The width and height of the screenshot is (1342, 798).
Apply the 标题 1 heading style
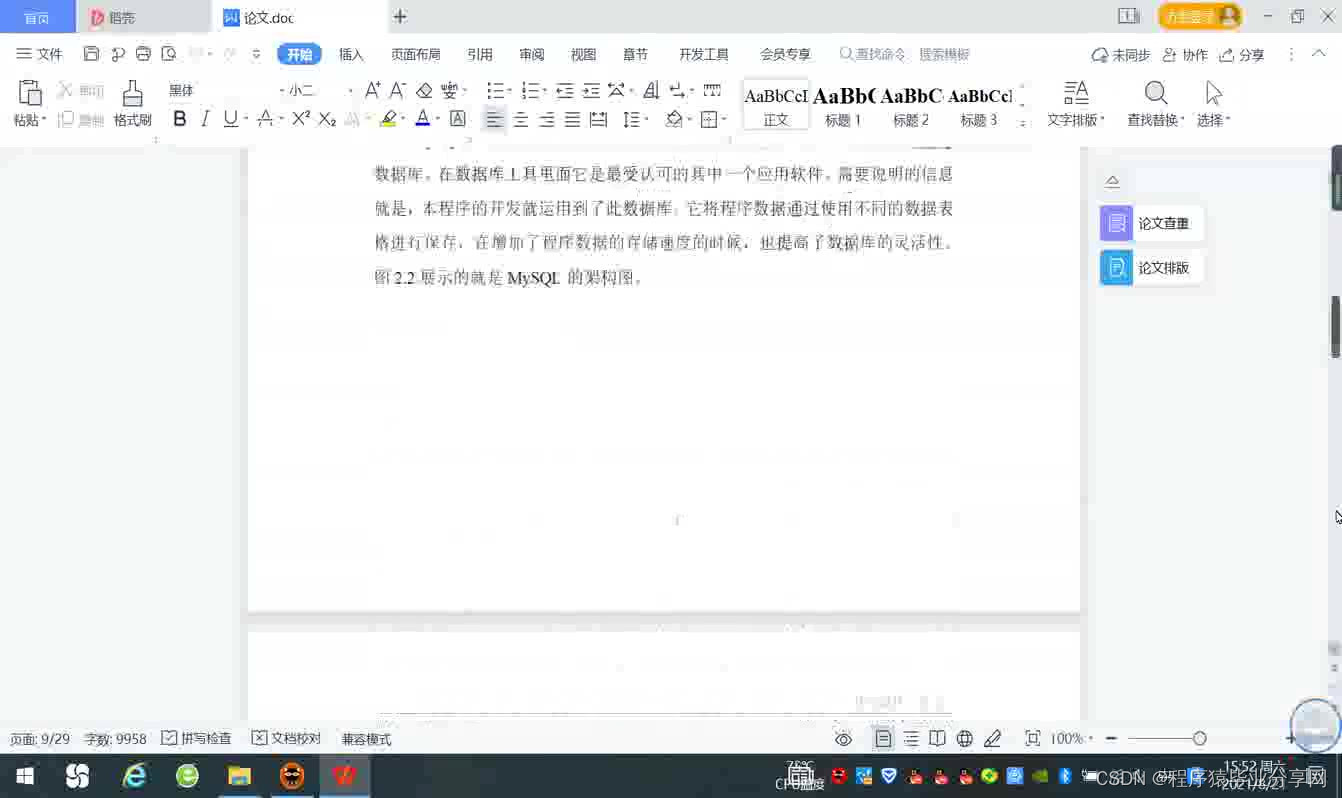click(843, 105)
